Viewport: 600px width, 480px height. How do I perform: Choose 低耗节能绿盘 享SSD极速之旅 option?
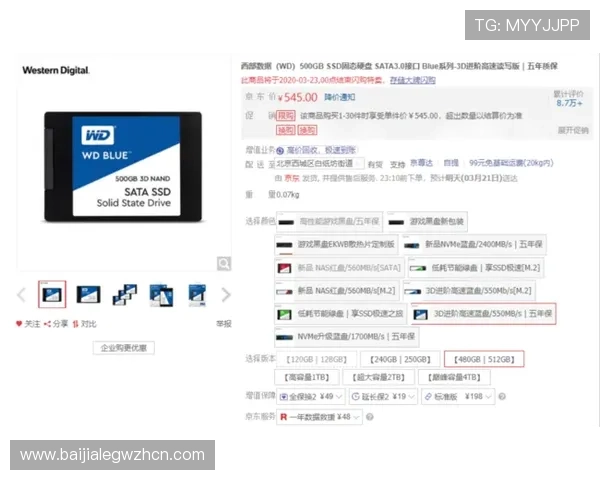click(x=341, y=314)
